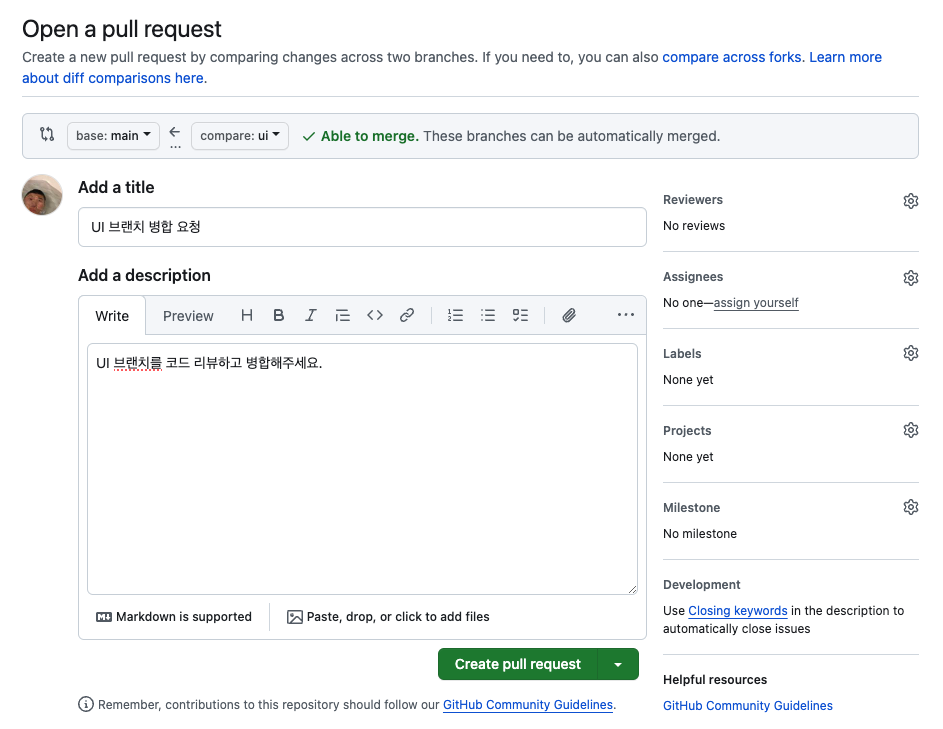This screenshot has width=943, height=729.
Task: Apply Italic formatting in the editor toolbar
Action: tap(310, 315)
